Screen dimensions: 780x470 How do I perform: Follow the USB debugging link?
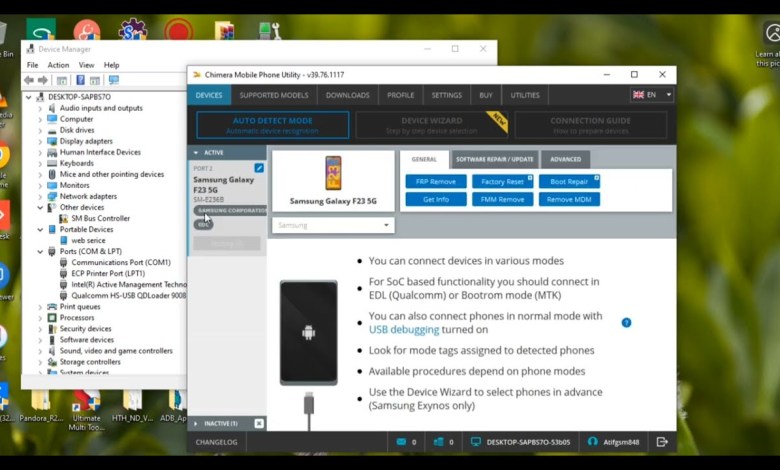(404, 329)
